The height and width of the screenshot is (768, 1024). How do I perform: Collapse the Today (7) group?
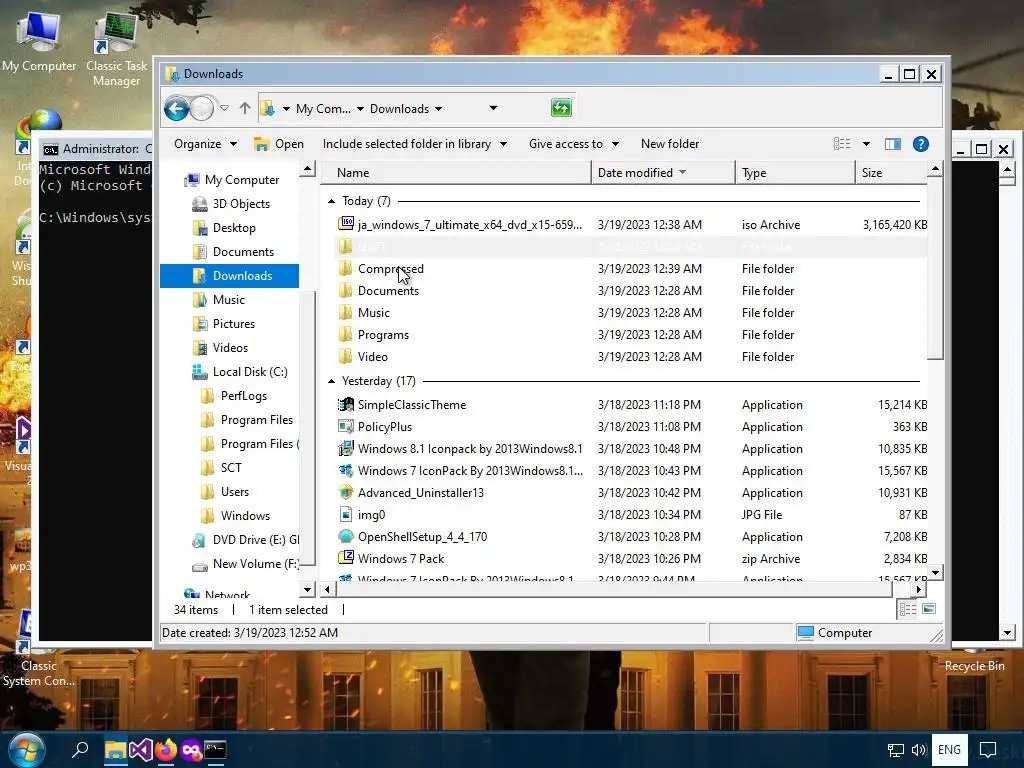point(332,201)
